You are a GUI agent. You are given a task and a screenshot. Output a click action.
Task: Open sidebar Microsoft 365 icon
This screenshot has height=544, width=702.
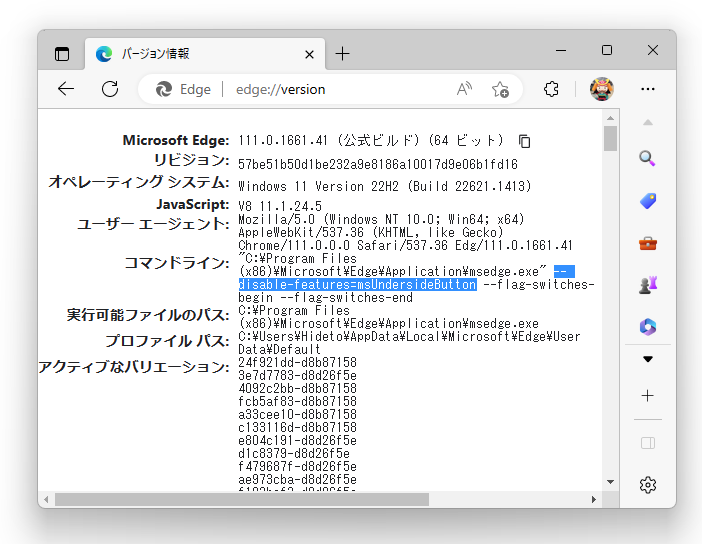tap(648, 327)
